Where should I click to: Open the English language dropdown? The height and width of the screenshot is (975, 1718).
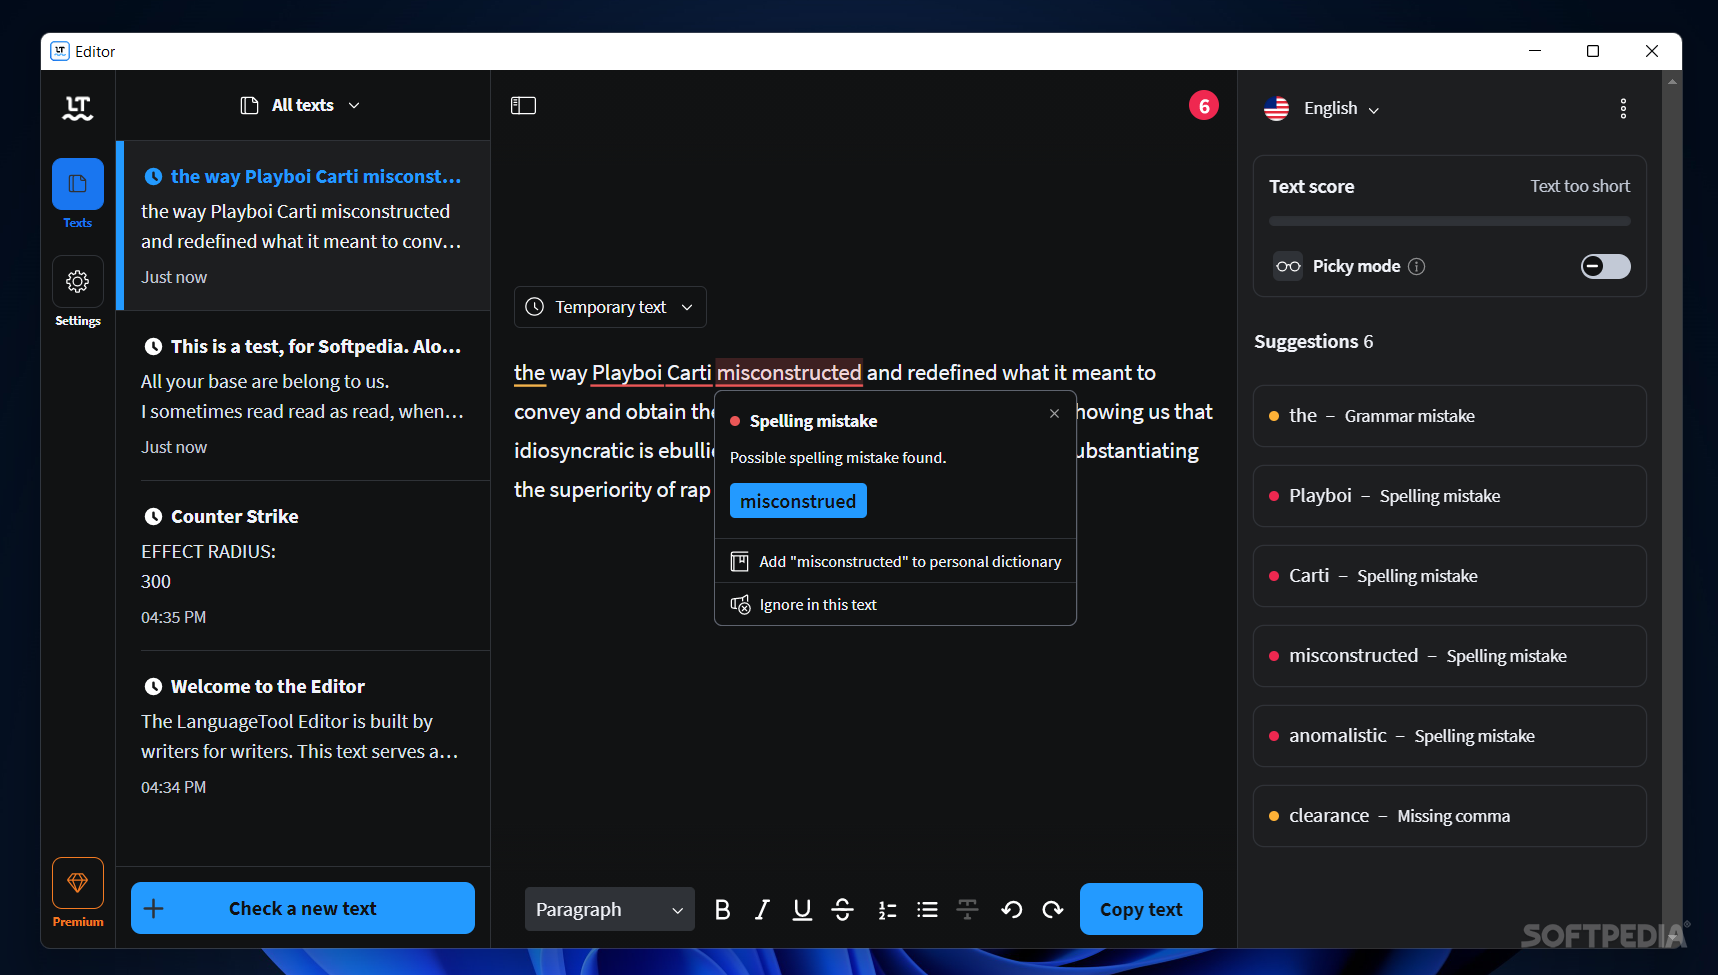click(x=1322, y=108)
